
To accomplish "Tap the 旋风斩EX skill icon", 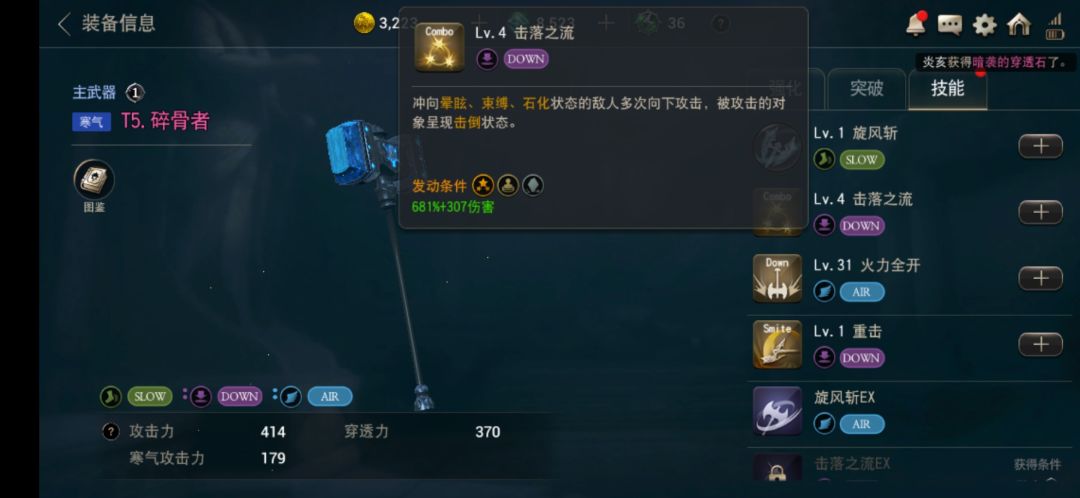I will [777, 411].
